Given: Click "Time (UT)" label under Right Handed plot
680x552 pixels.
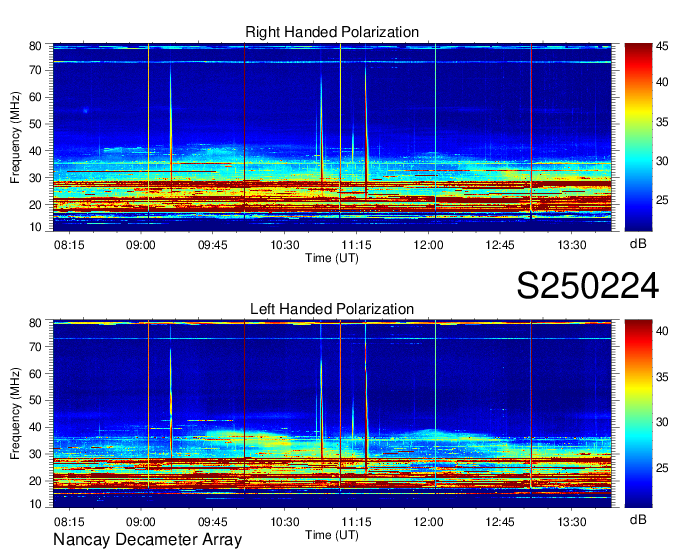Looking at the screenshot, I should tap(332, 258).
